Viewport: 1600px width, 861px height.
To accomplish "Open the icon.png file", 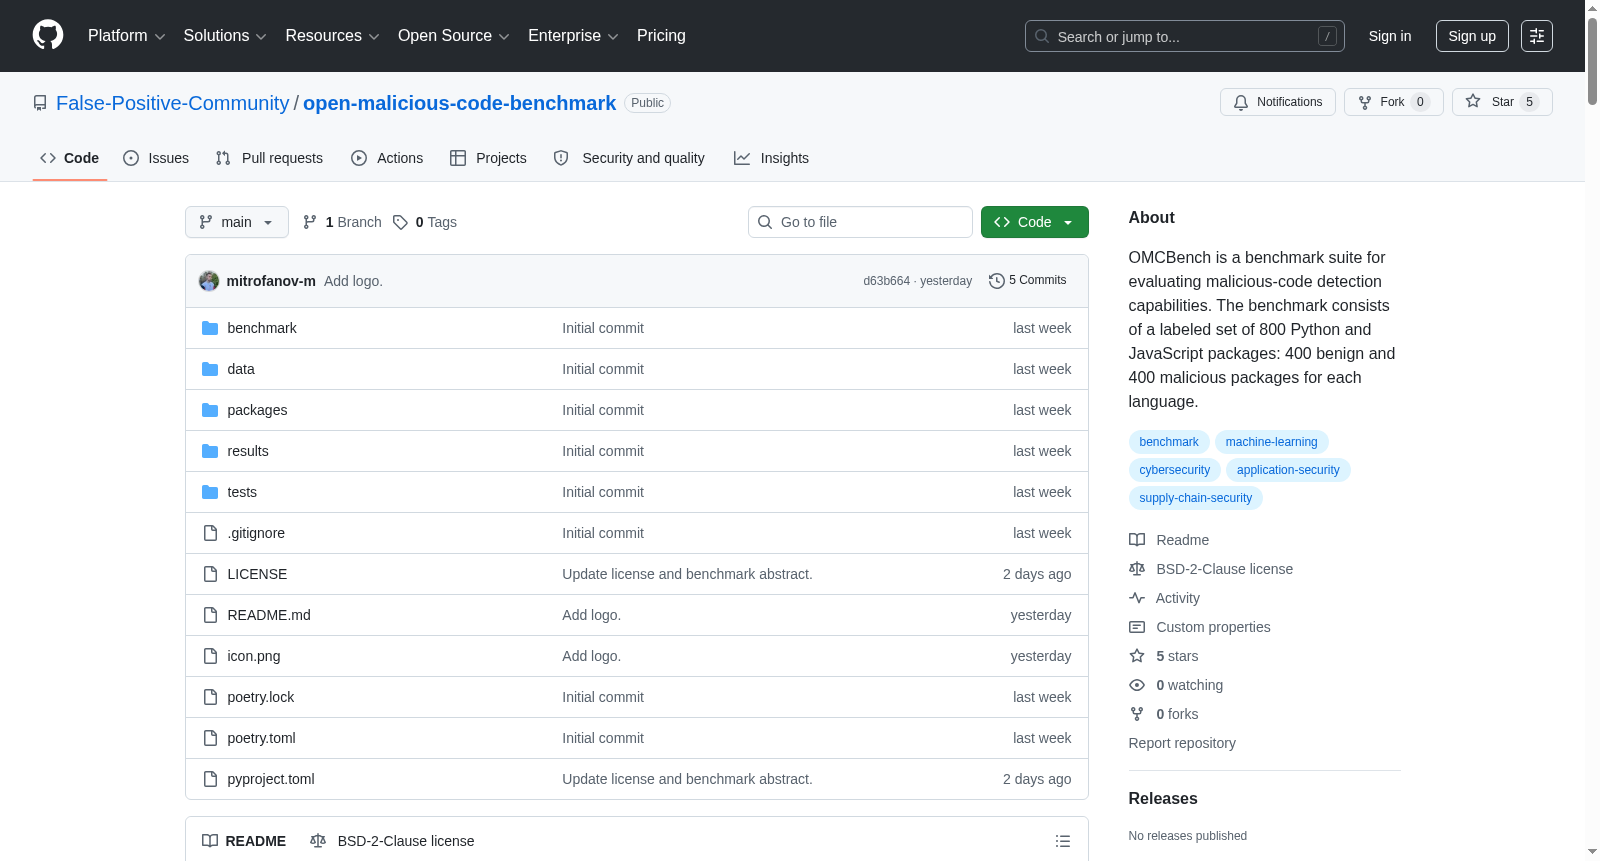I will click(254, 656).
